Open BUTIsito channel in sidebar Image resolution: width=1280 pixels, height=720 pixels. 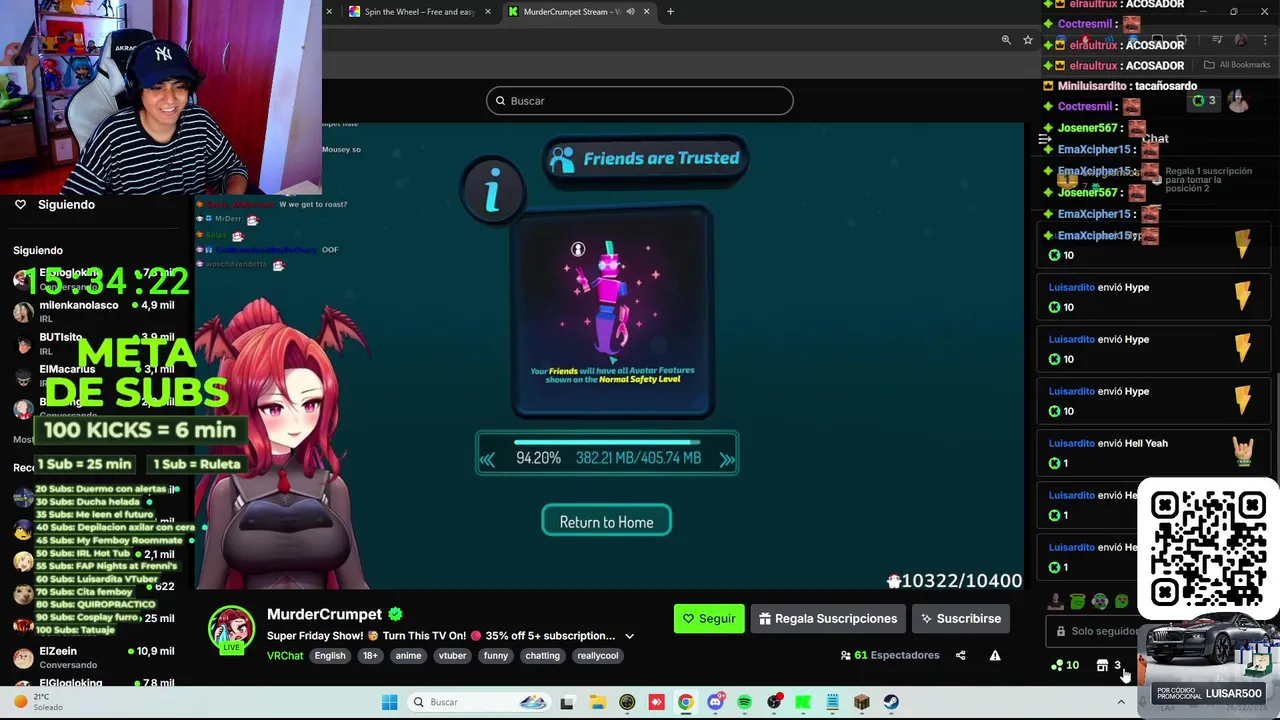pyautogui.click(x=95, y=343)
